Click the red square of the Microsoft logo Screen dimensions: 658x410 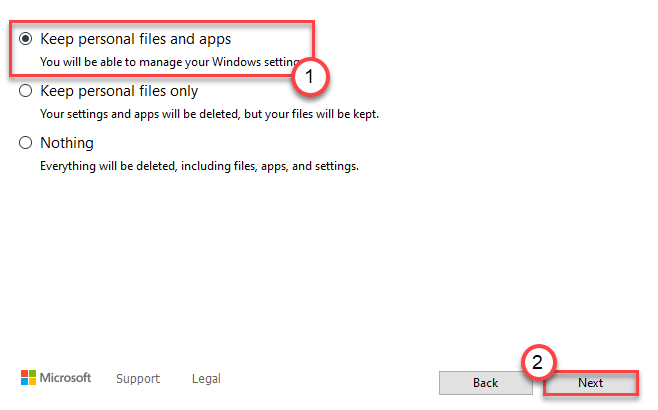click(x=24, y=374)
